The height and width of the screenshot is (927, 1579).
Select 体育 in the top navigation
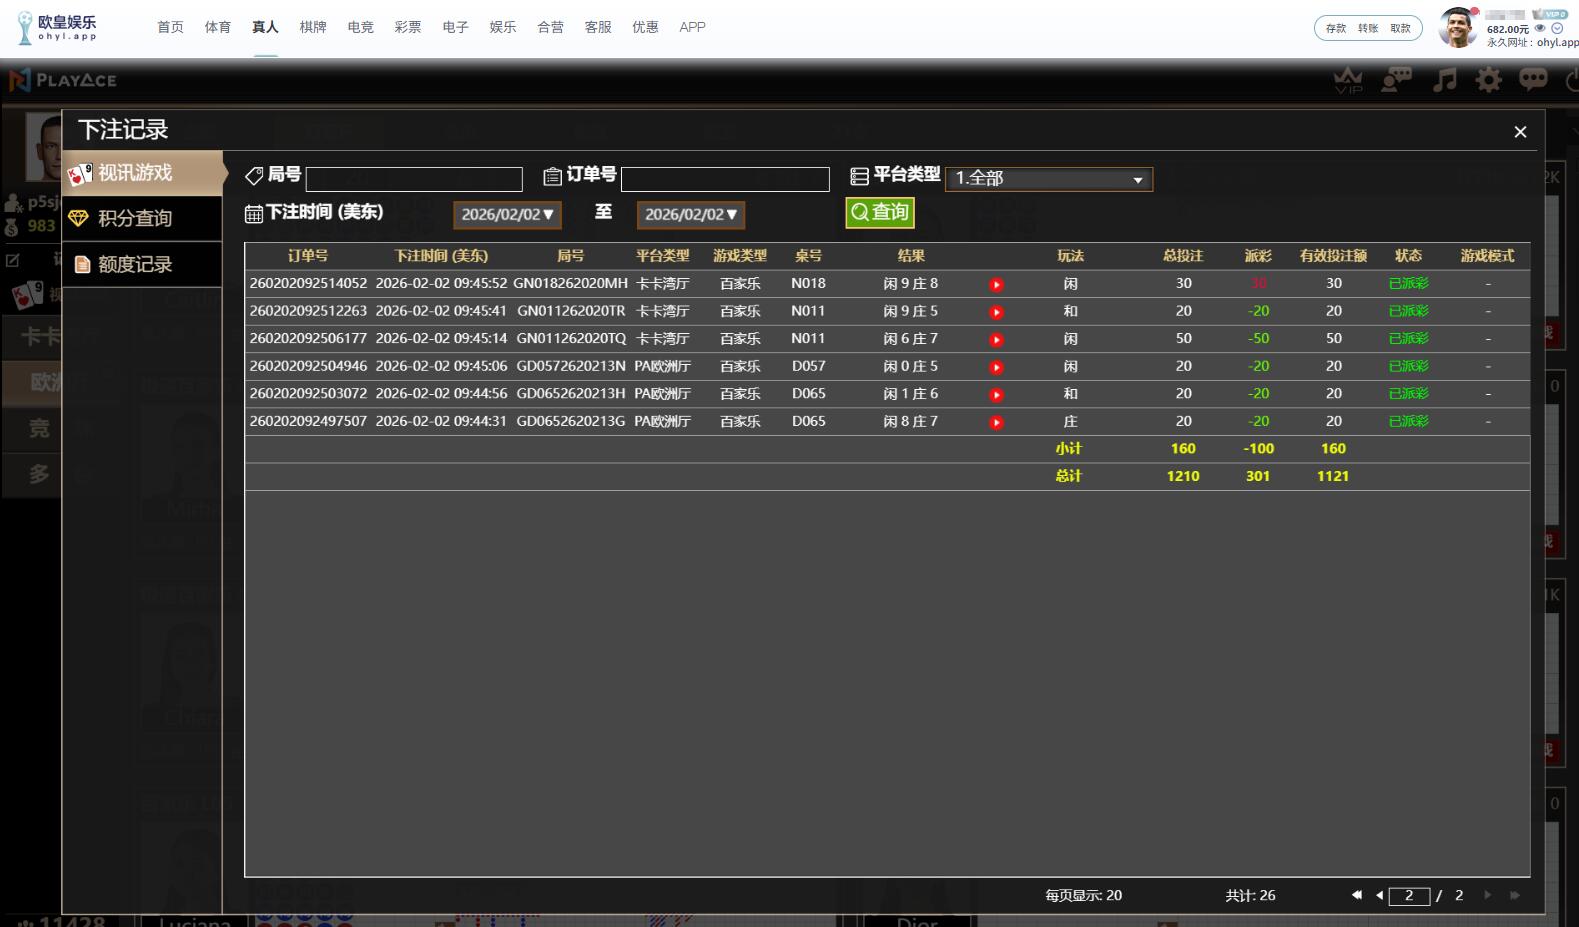218,27
